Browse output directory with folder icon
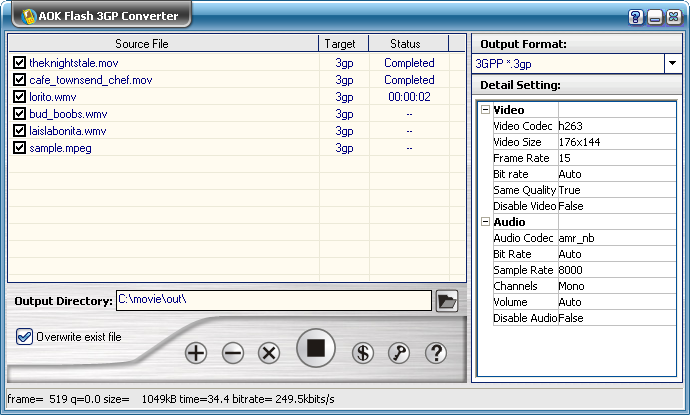690x415 pixels. (447, 301)
